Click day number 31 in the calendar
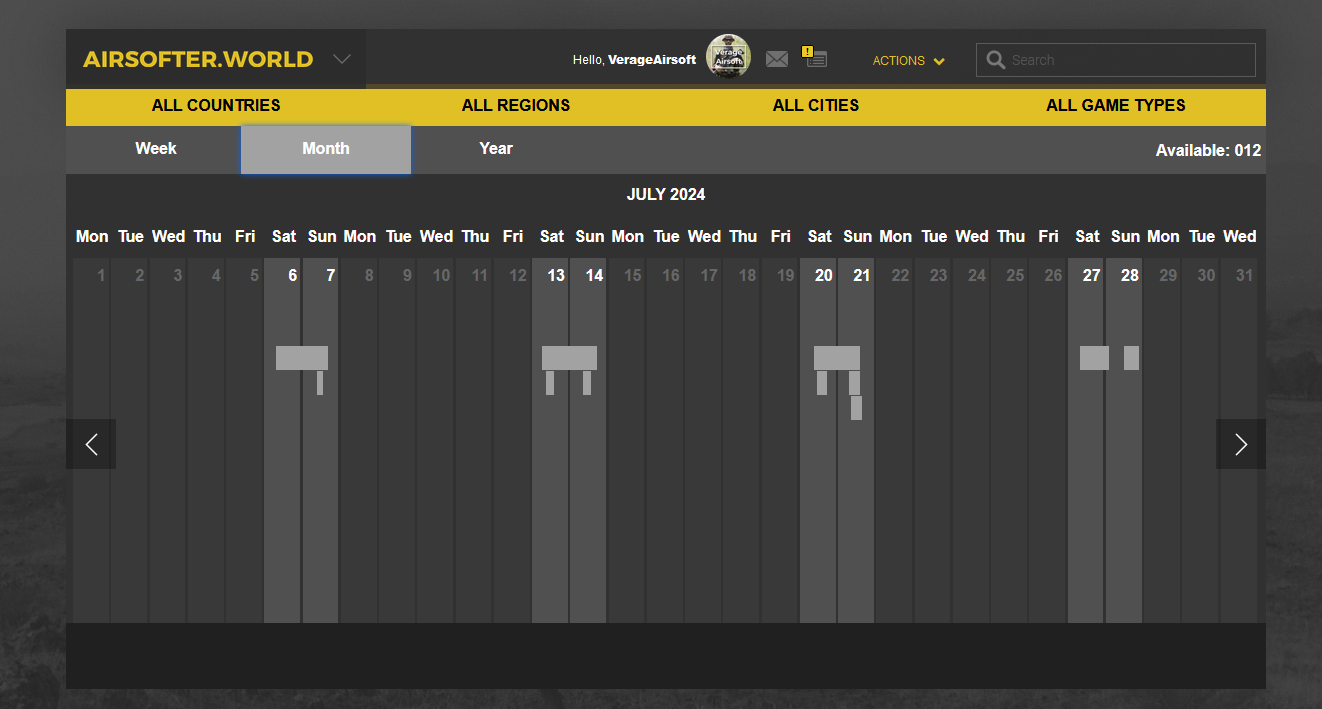Screen dimensions: 1322x709 pos(1244,275)
